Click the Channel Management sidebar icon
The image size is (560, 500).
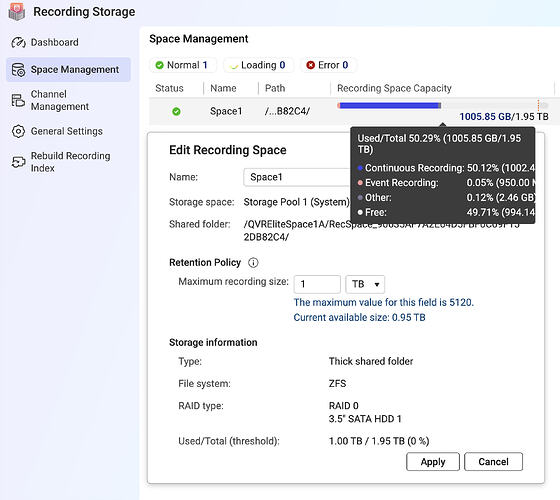[x=18, y=100]
